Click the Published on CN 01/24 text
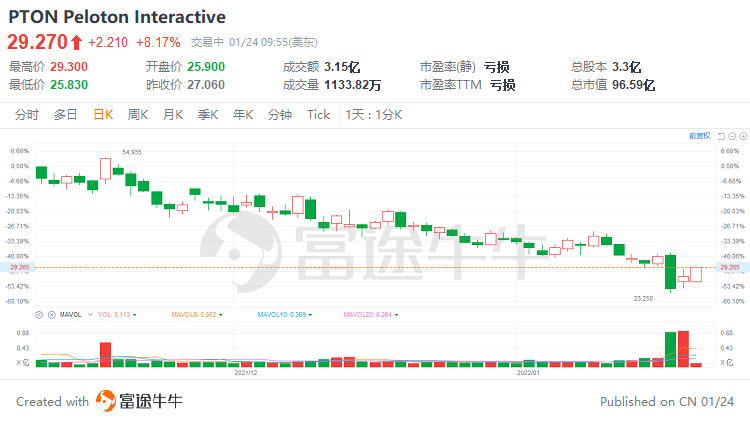This screenshot has width=750, height=422. (x=667, y=401)
